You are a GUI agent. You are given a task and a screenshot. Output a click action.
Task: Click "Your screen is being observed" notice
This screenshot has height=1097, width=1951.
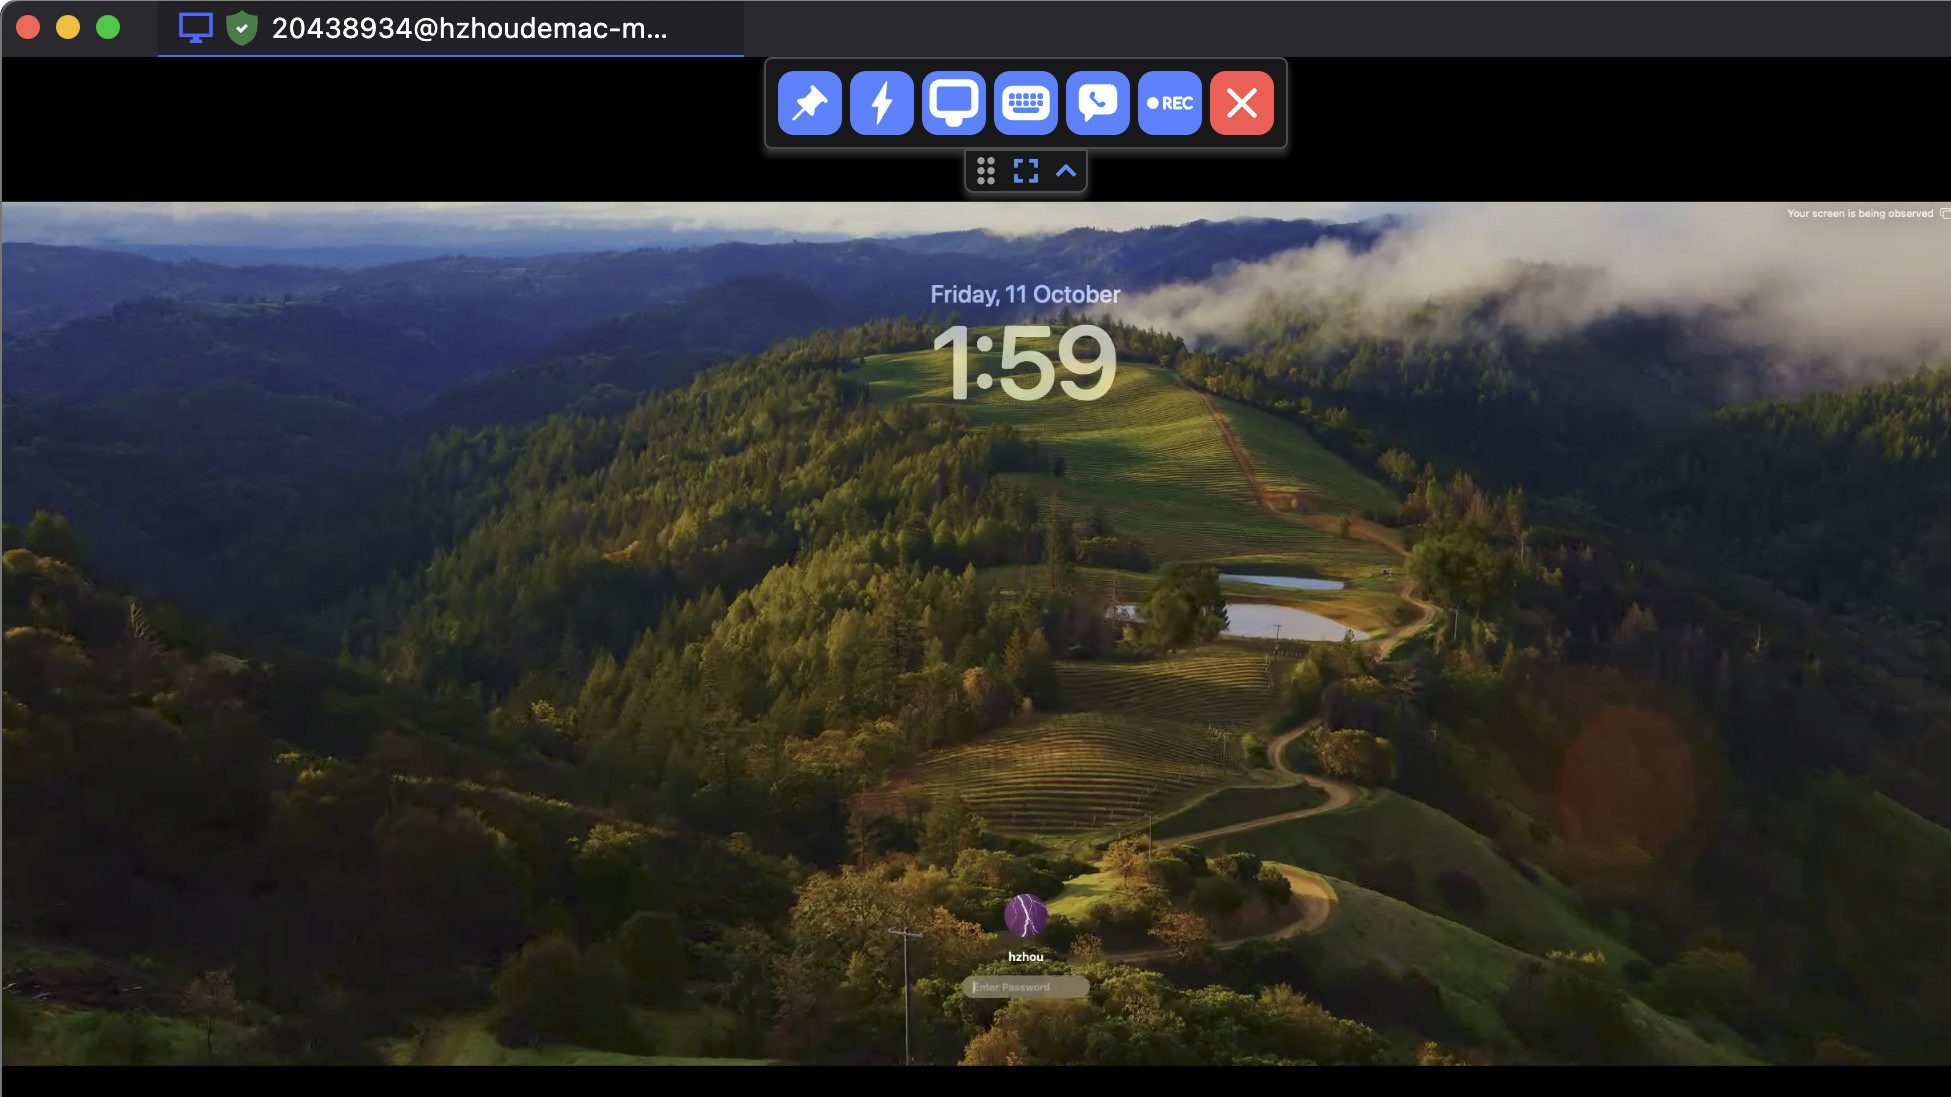coord(1860,213)
